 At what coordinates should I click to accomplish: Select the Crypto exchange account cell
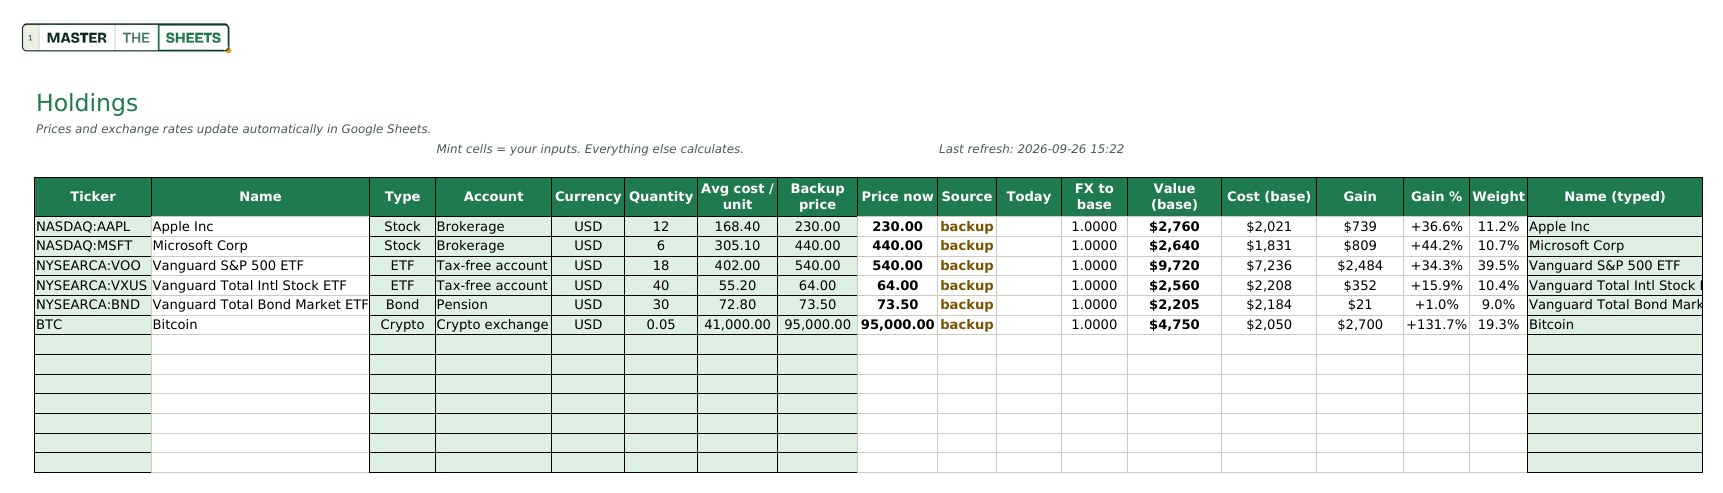[x=493, y=324]
